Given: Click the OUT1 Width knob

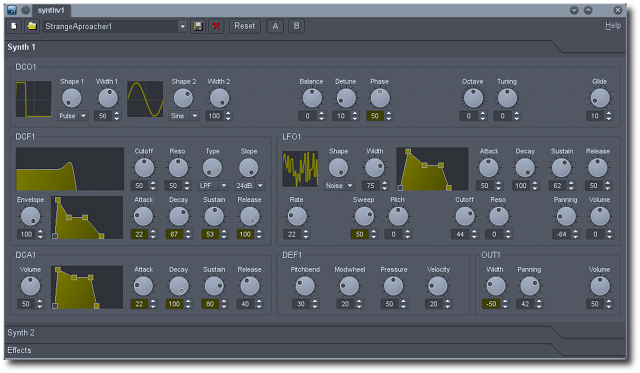Looking at the screenshot, I should 496,286.
